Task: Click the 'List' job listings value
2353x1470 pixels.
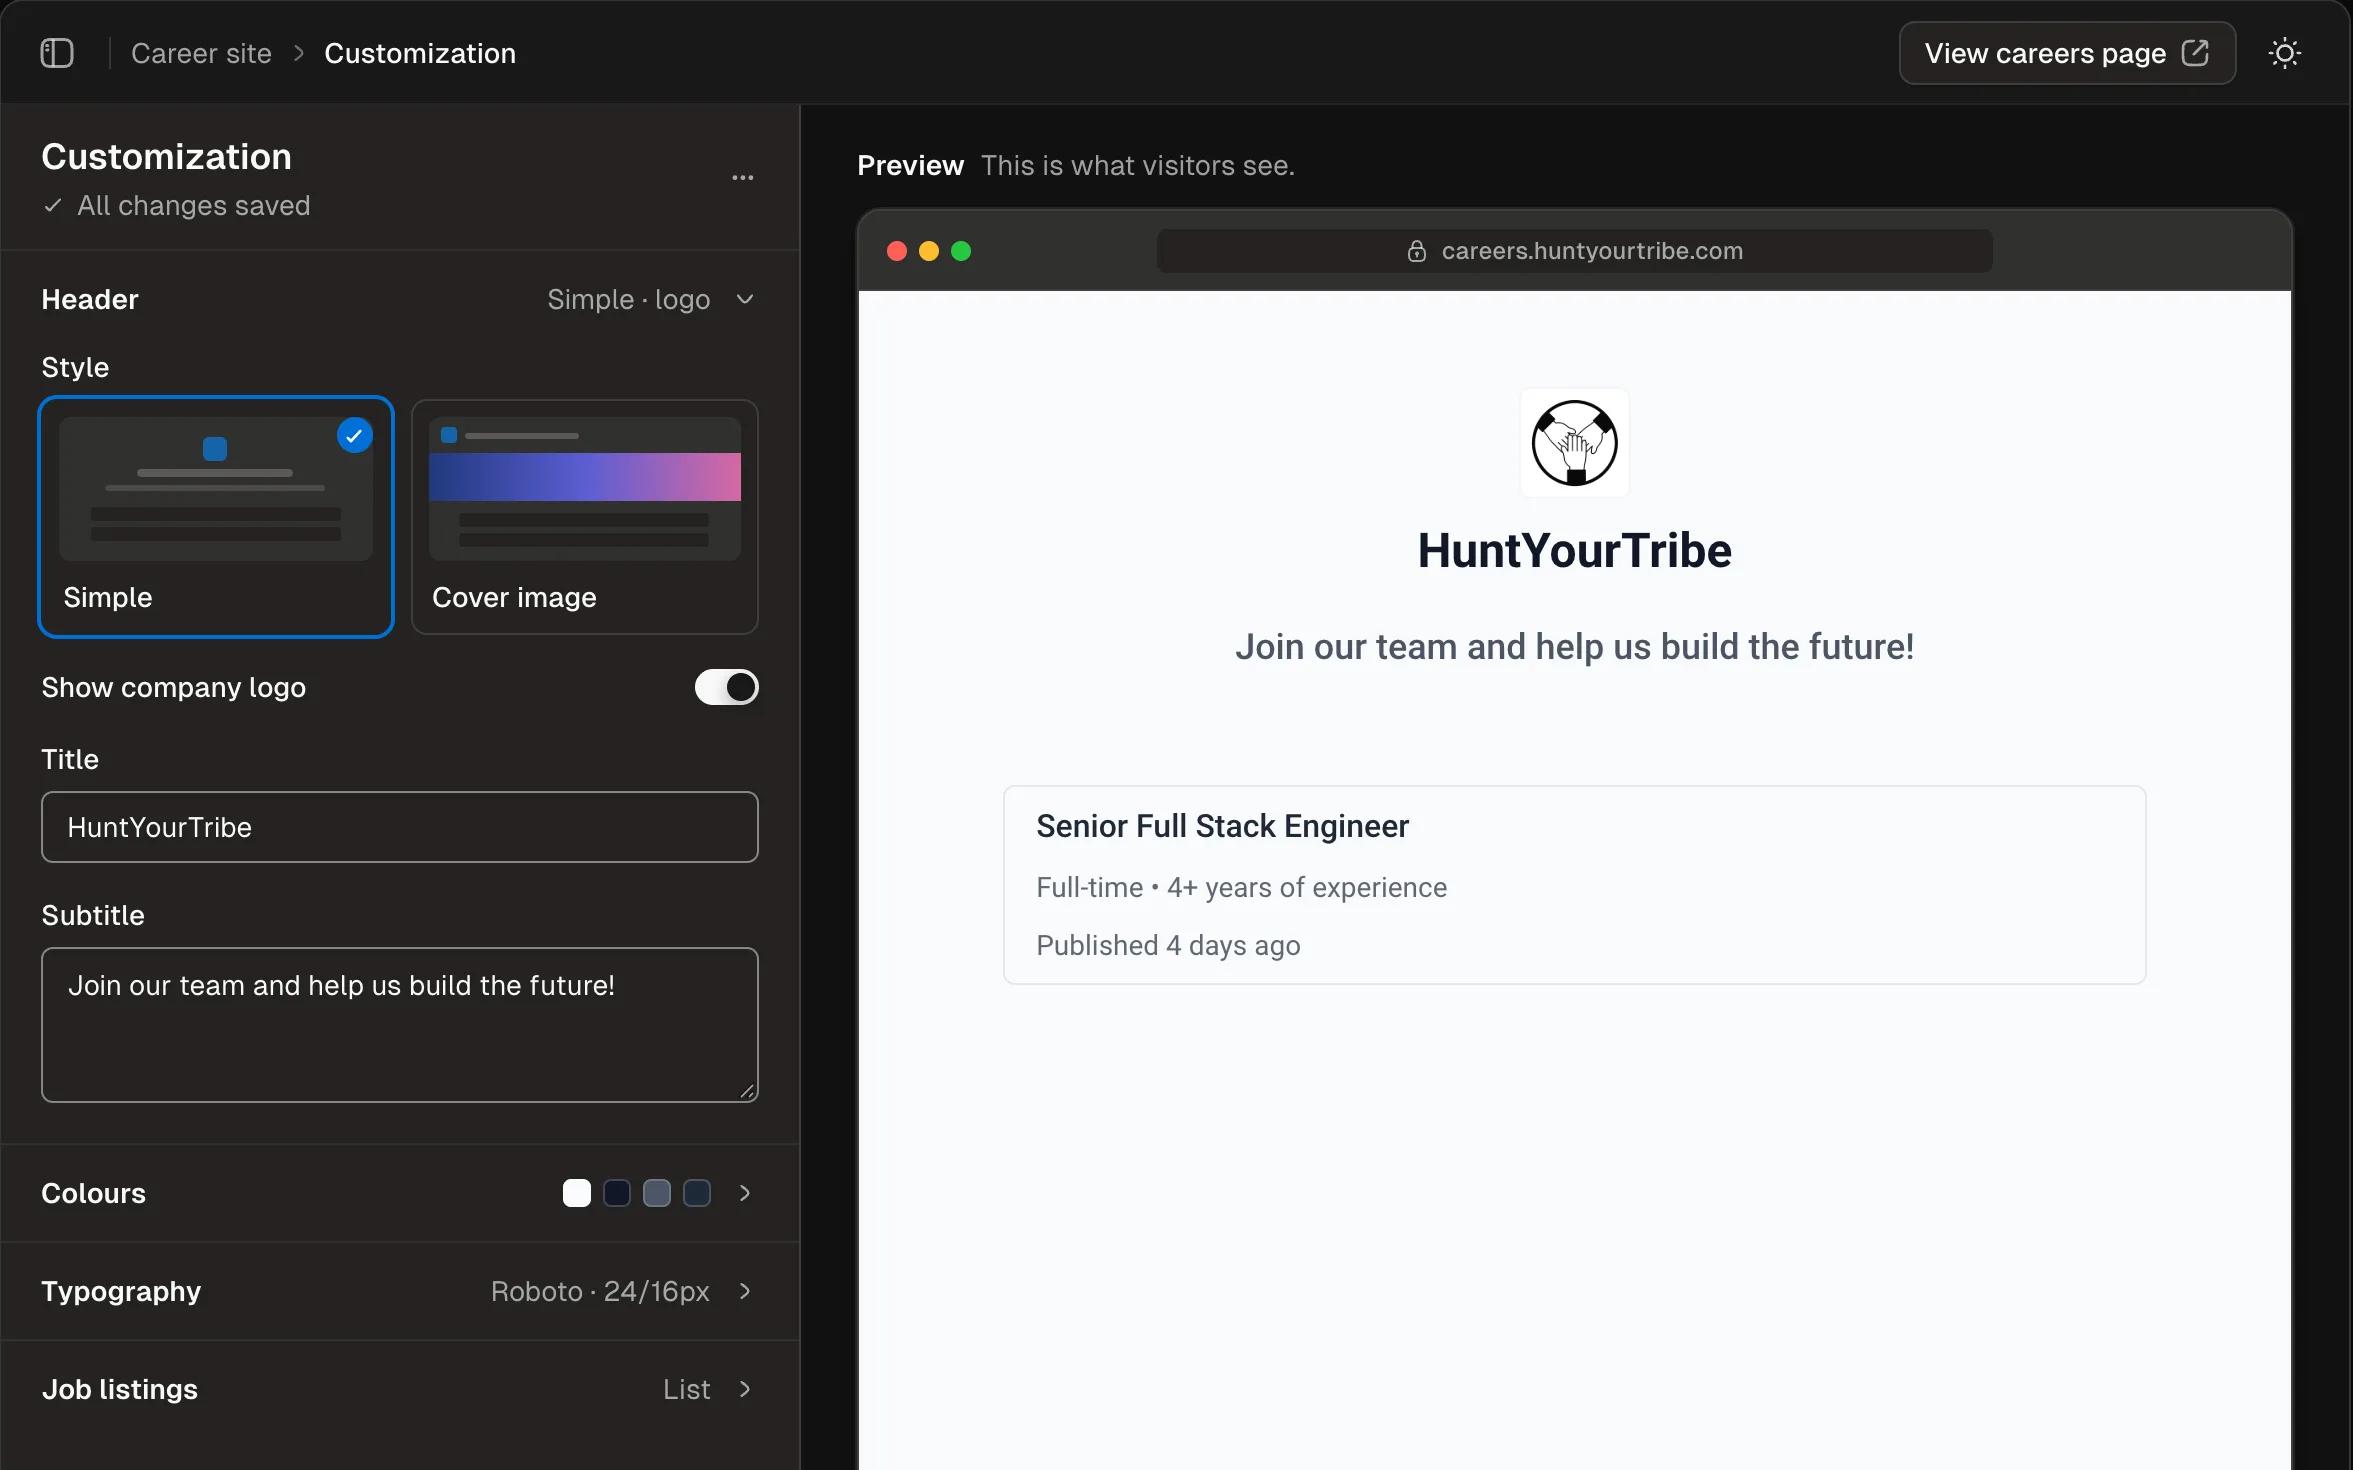Action: (x=687, y=1389)
